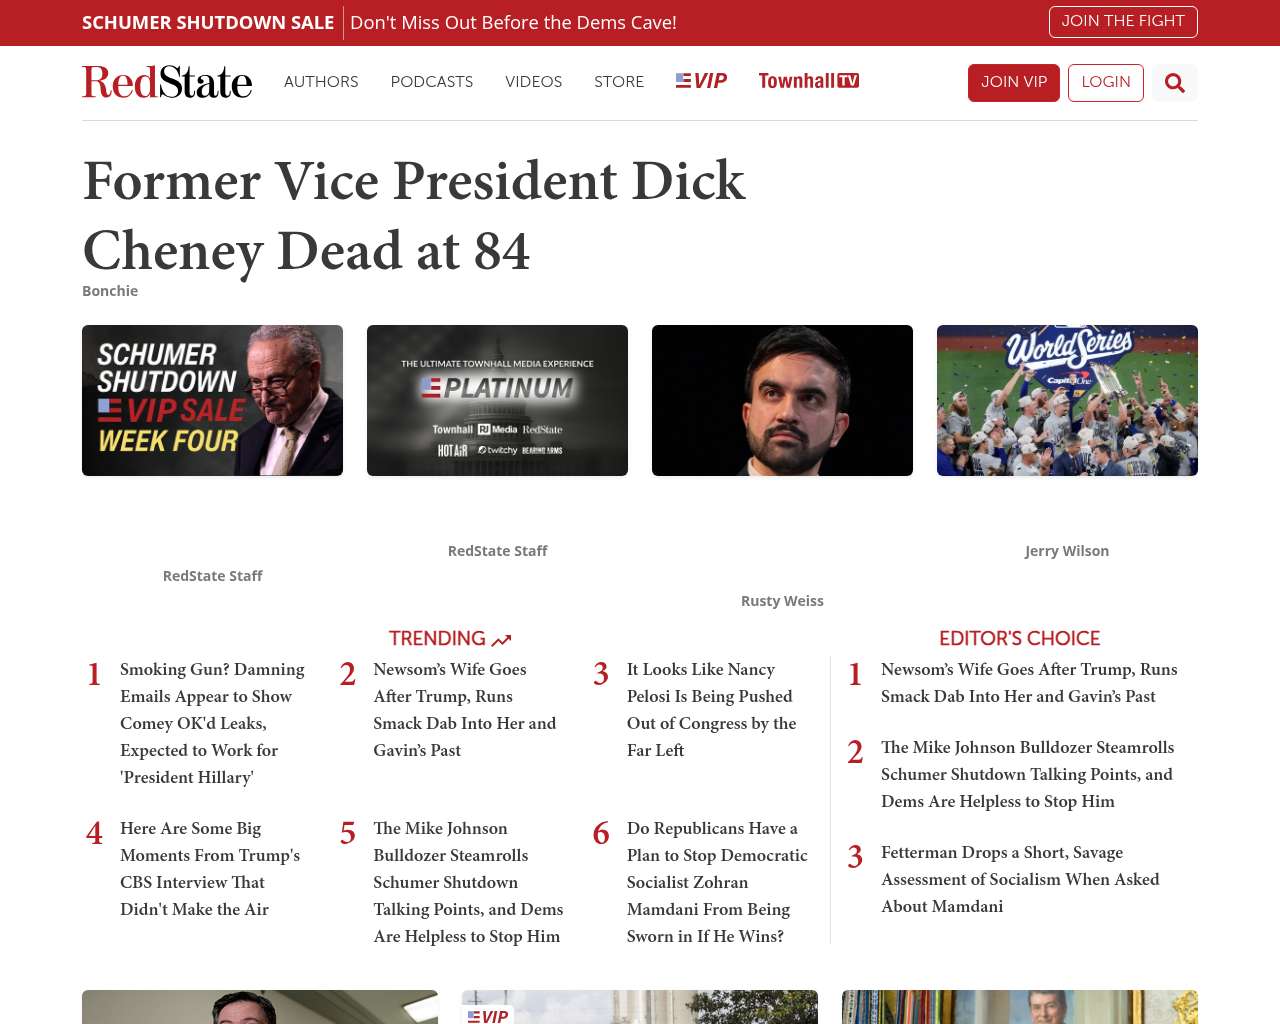Open the World Series celebration thumbnail
Screen dimensions: 1280x1024
[1067, 400]
